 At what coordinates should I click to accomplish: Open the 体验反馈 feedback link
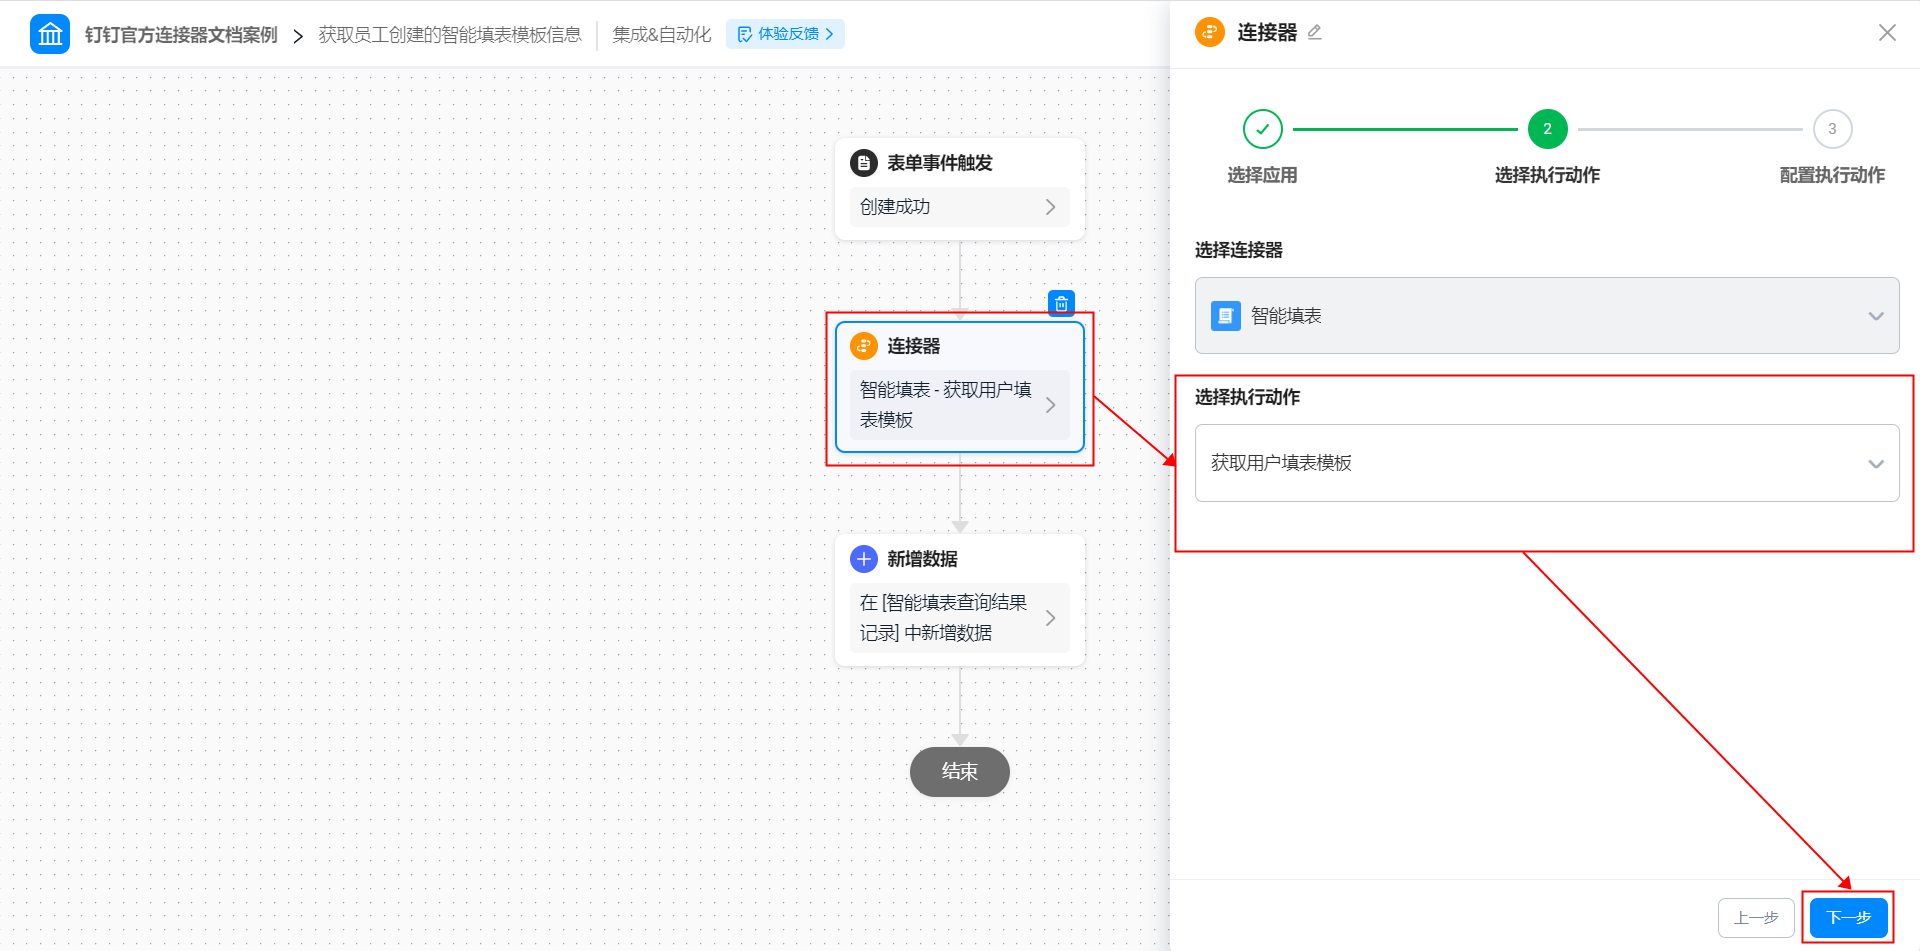click(x=785, y=34)
